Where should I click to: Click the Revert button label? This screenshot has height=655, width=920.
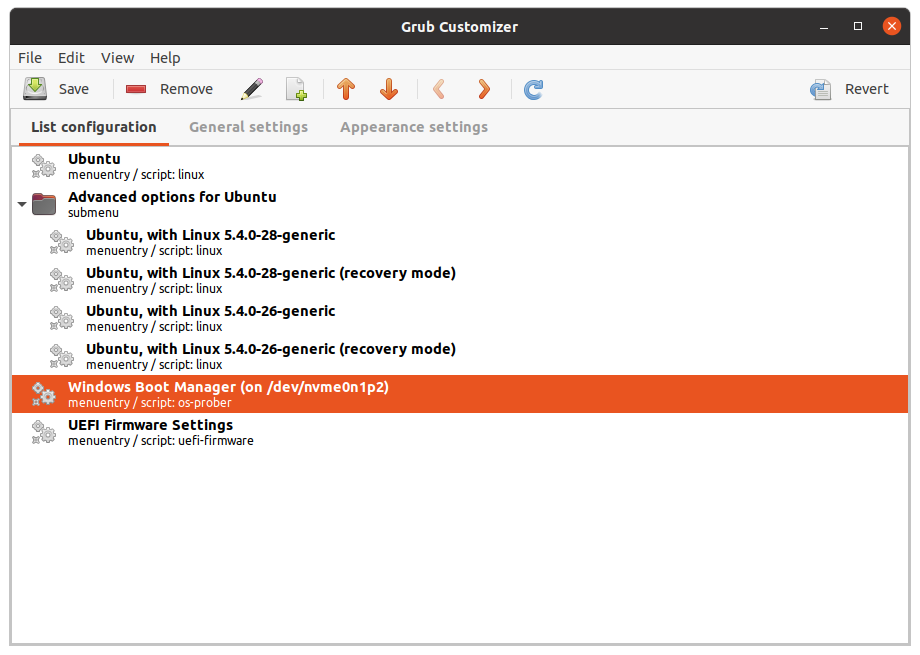pos(867,89)
